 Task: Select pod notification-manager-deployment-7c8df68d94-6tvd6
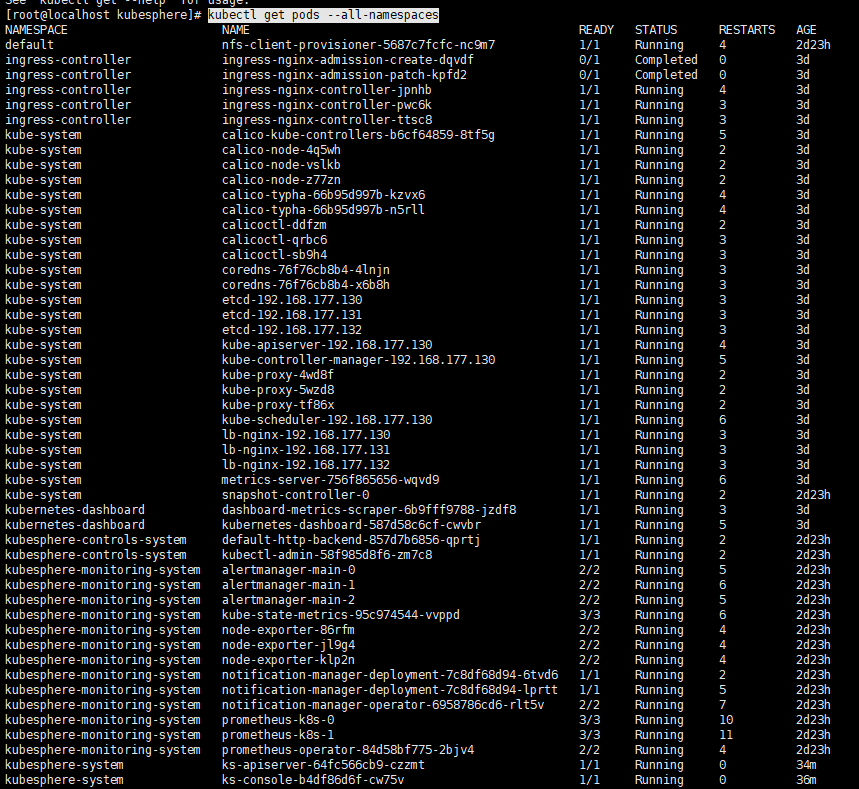(390, 676)
